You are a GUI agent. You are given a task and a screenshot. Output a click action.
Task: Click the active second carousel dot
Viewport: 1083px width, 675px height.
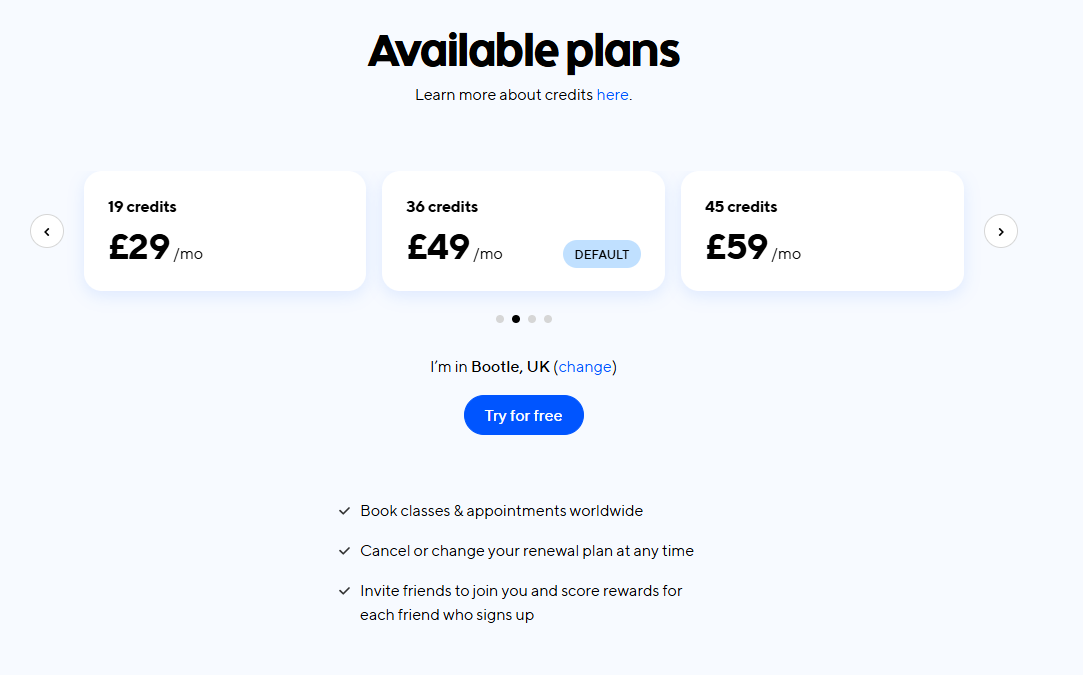[516, 319]
